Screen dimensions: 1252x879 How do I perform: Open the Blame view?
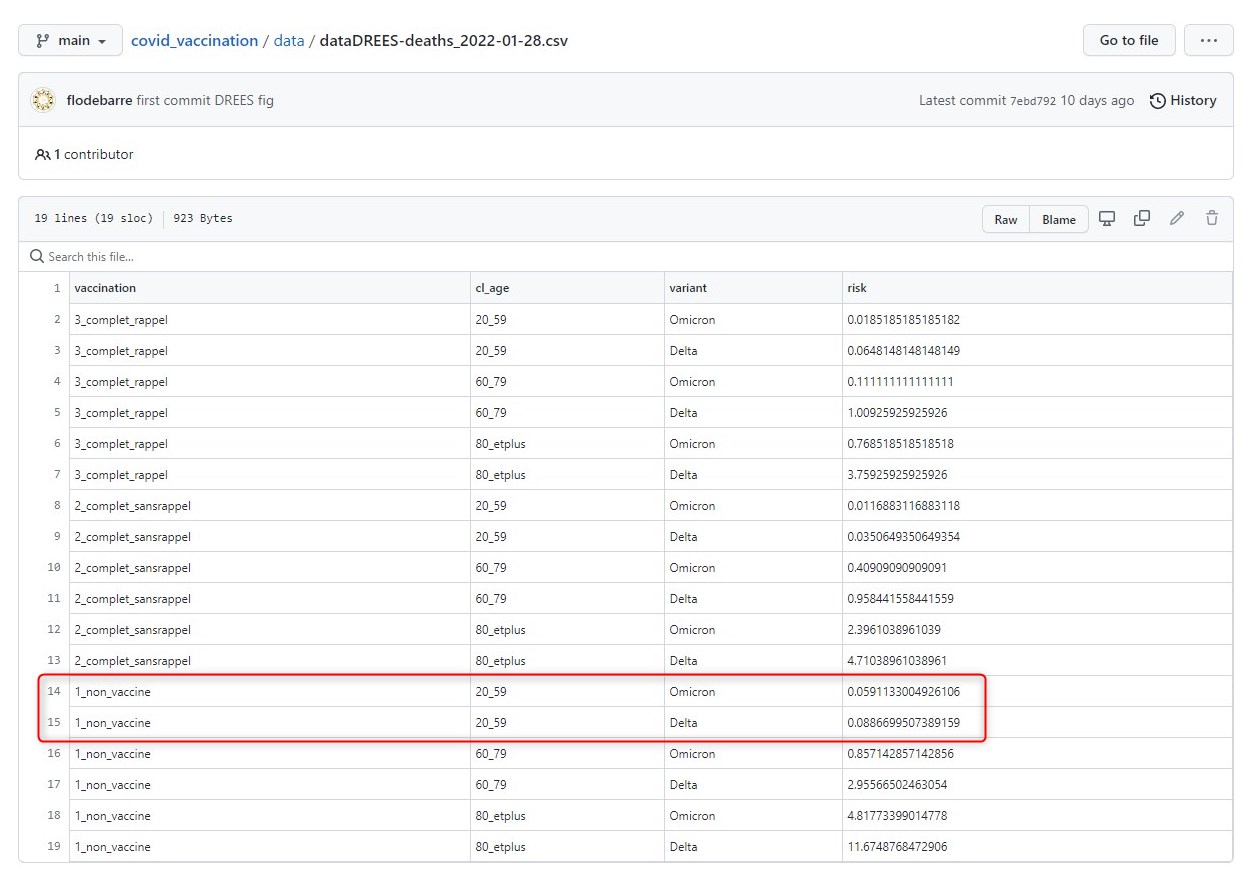tap(1059, 220)
